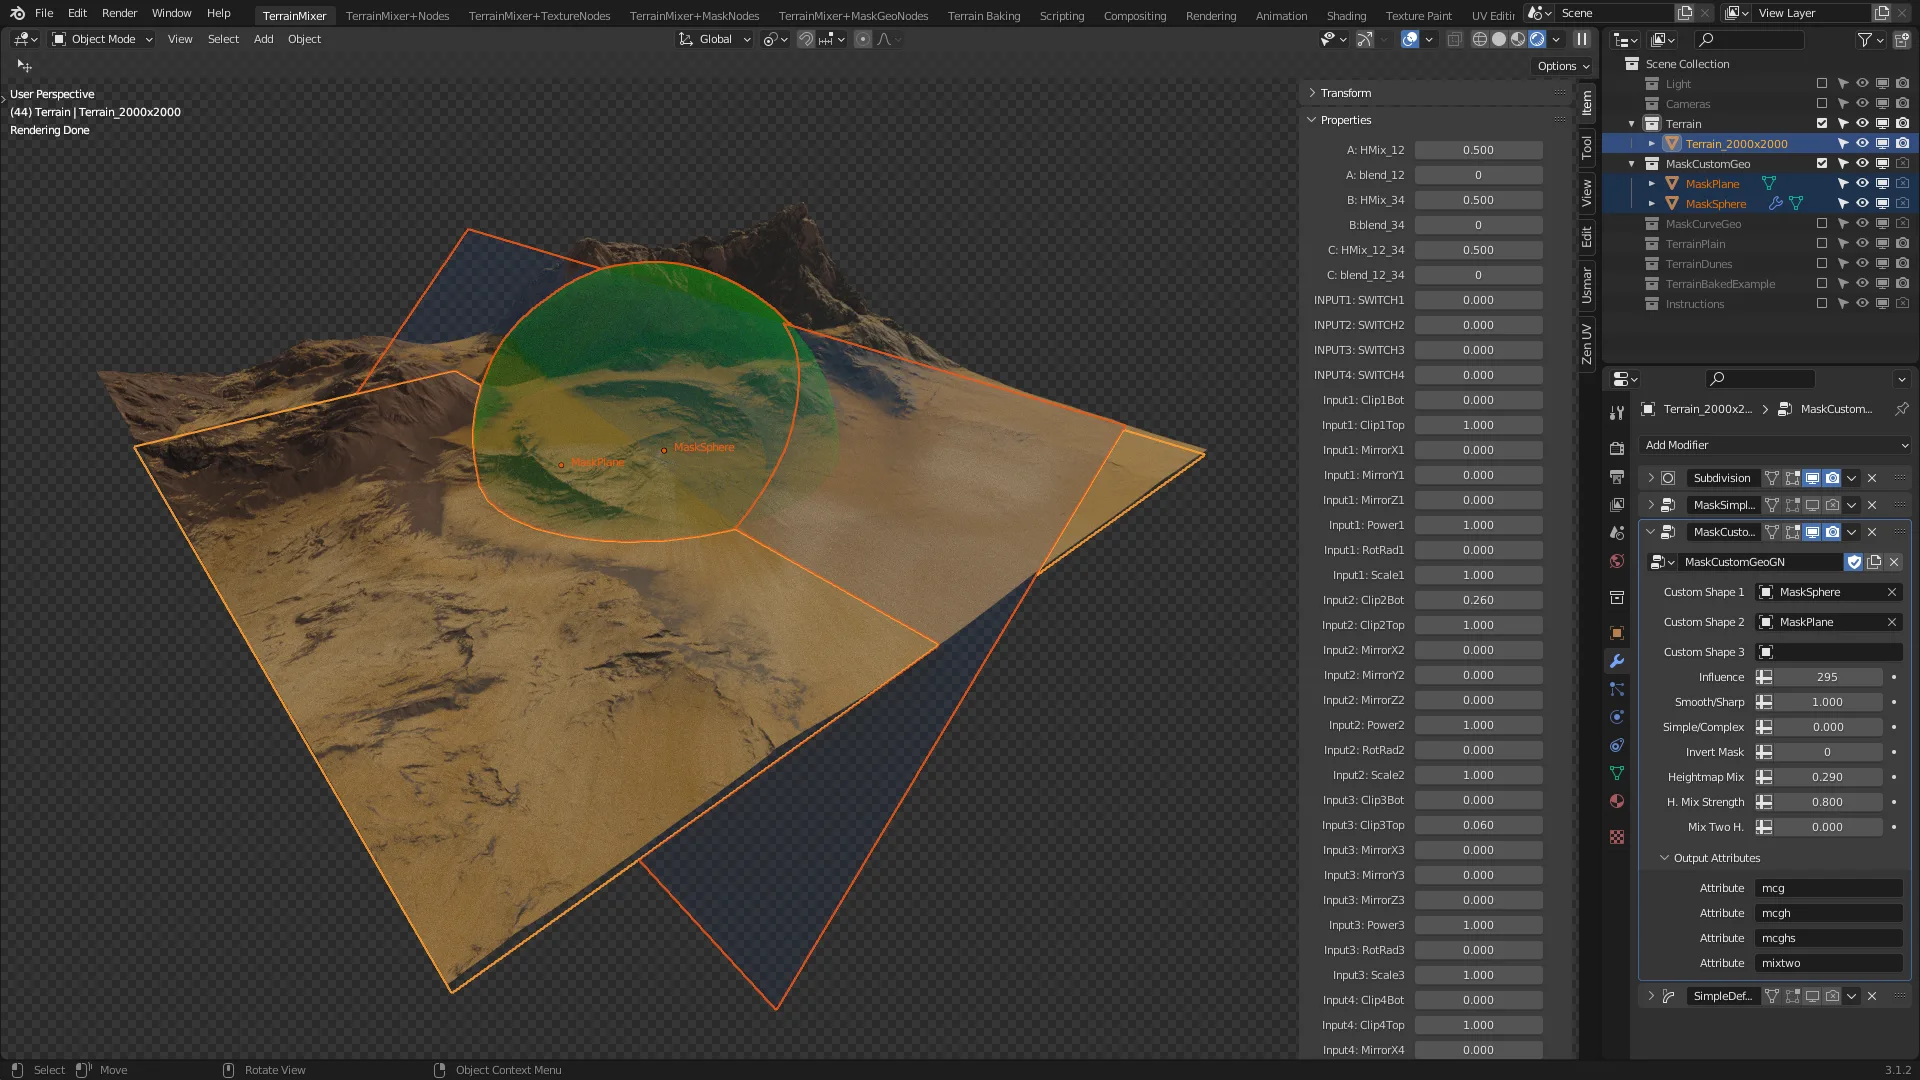Select rendered viewport shading
Screen dimensions: 1920x1080
pos(1537,39)
